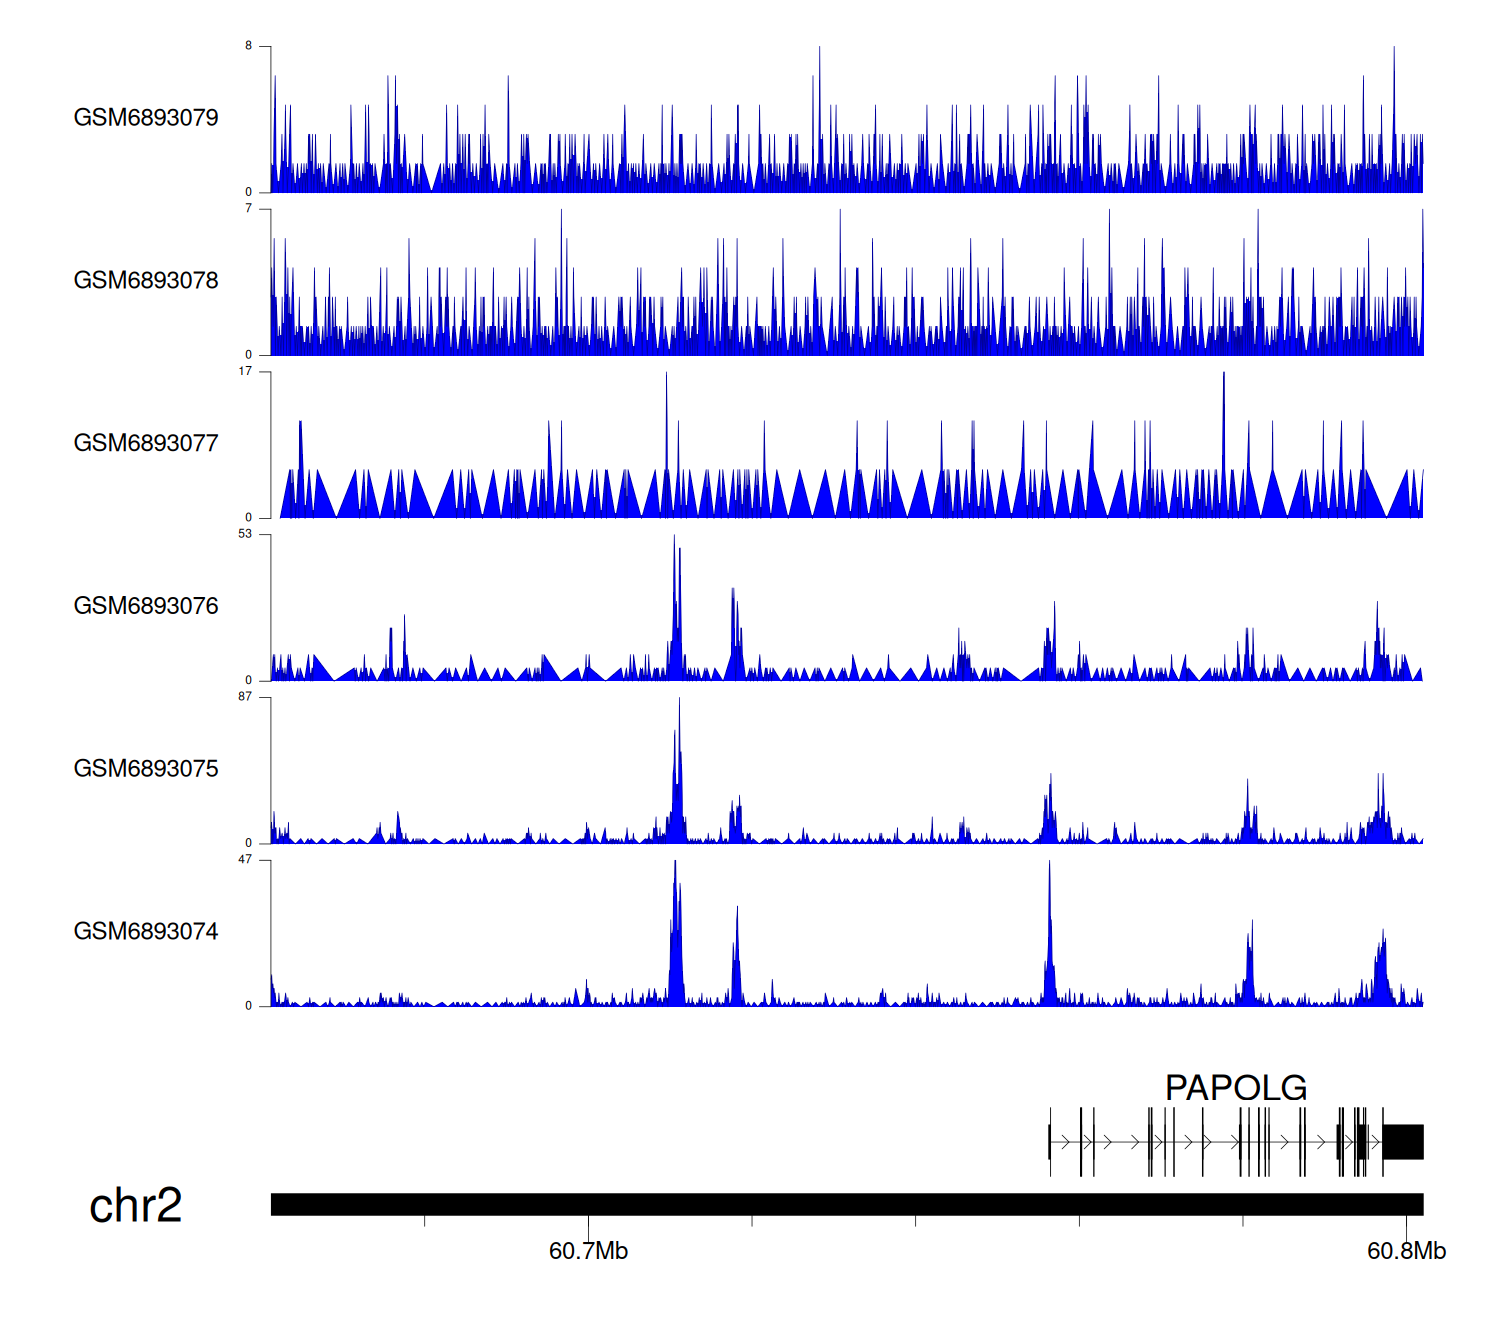Viewport: 1500px width, 1320px height.
Task: Select the GSM6893076 track label
Action: [x=146, y=606]
